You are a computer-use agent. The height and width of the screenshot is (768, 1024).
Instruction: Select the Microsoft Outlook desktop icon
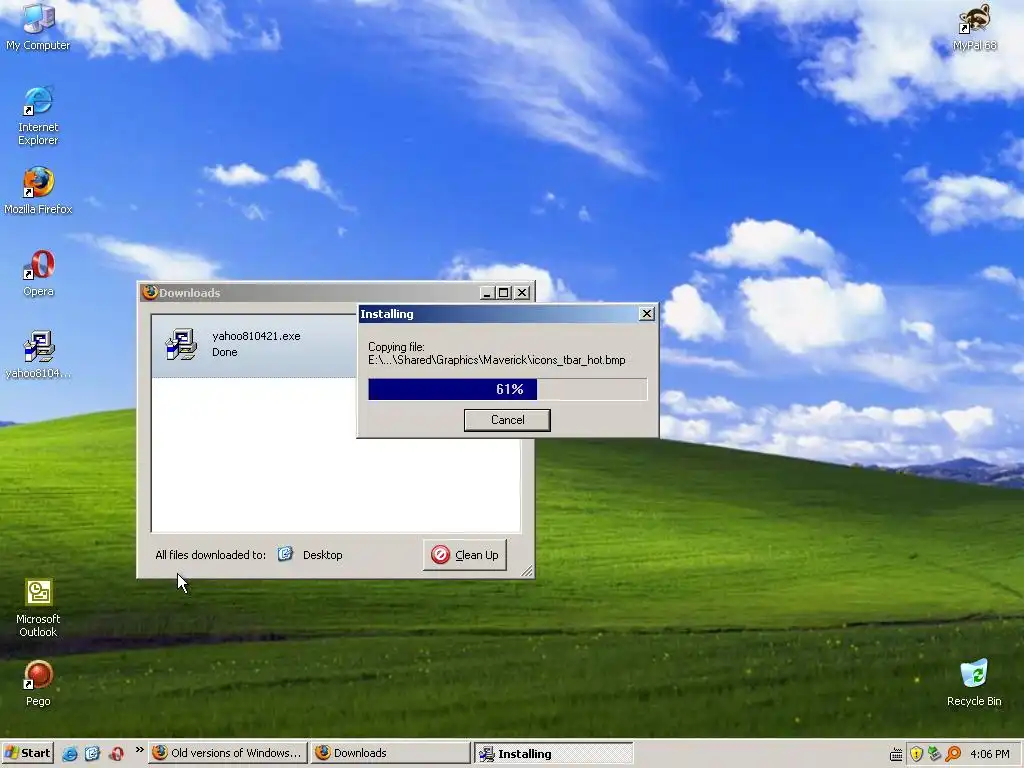tap(38, 608)
